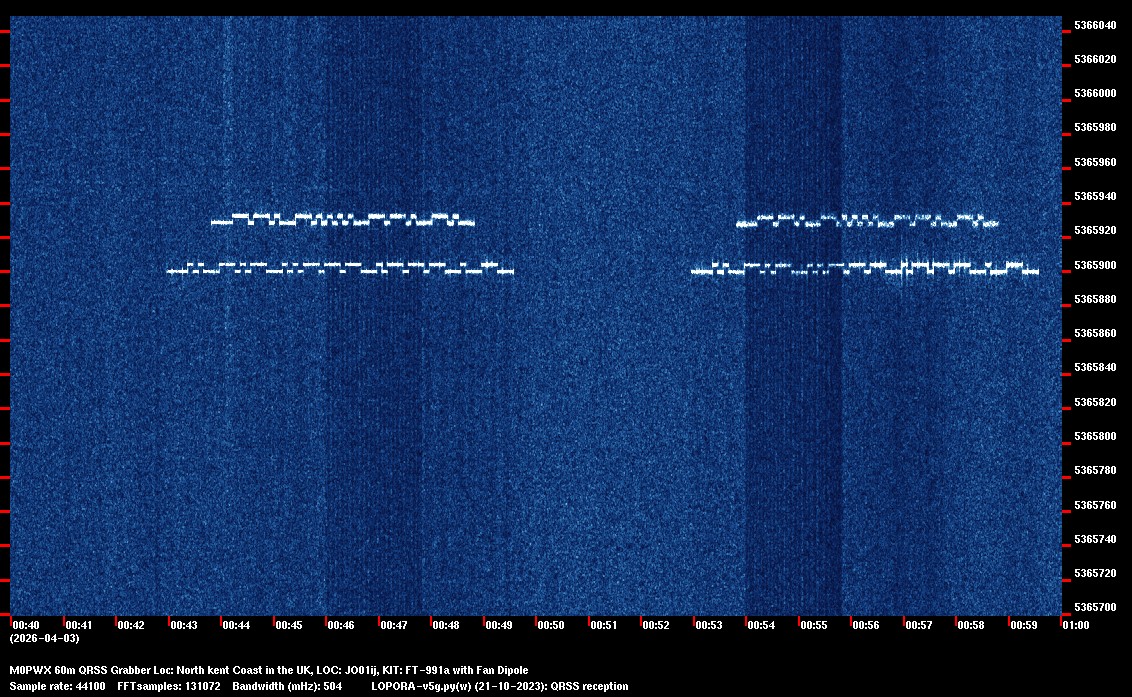This screenshot has width=1132, height=697.
Task: Click the upper signal trace on the right
Action: (x=867, y=221)
